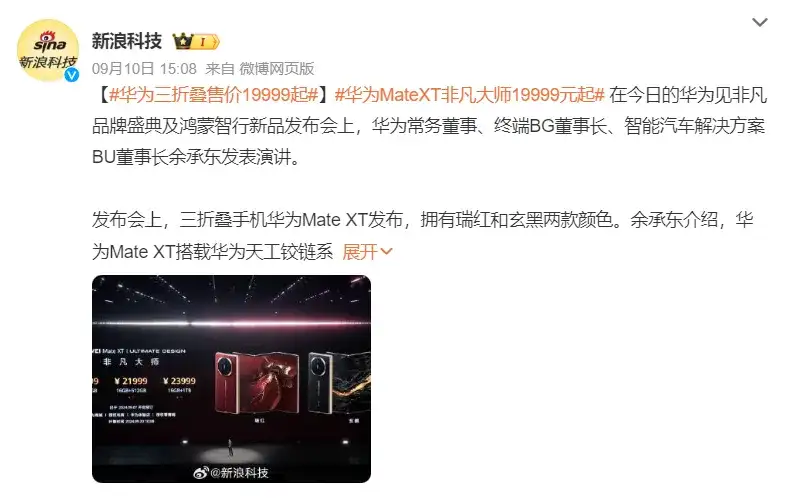Open the post options chevron menu
This screenshot has width=789, height=498.
pyautogui.click(x=759, y=22)
